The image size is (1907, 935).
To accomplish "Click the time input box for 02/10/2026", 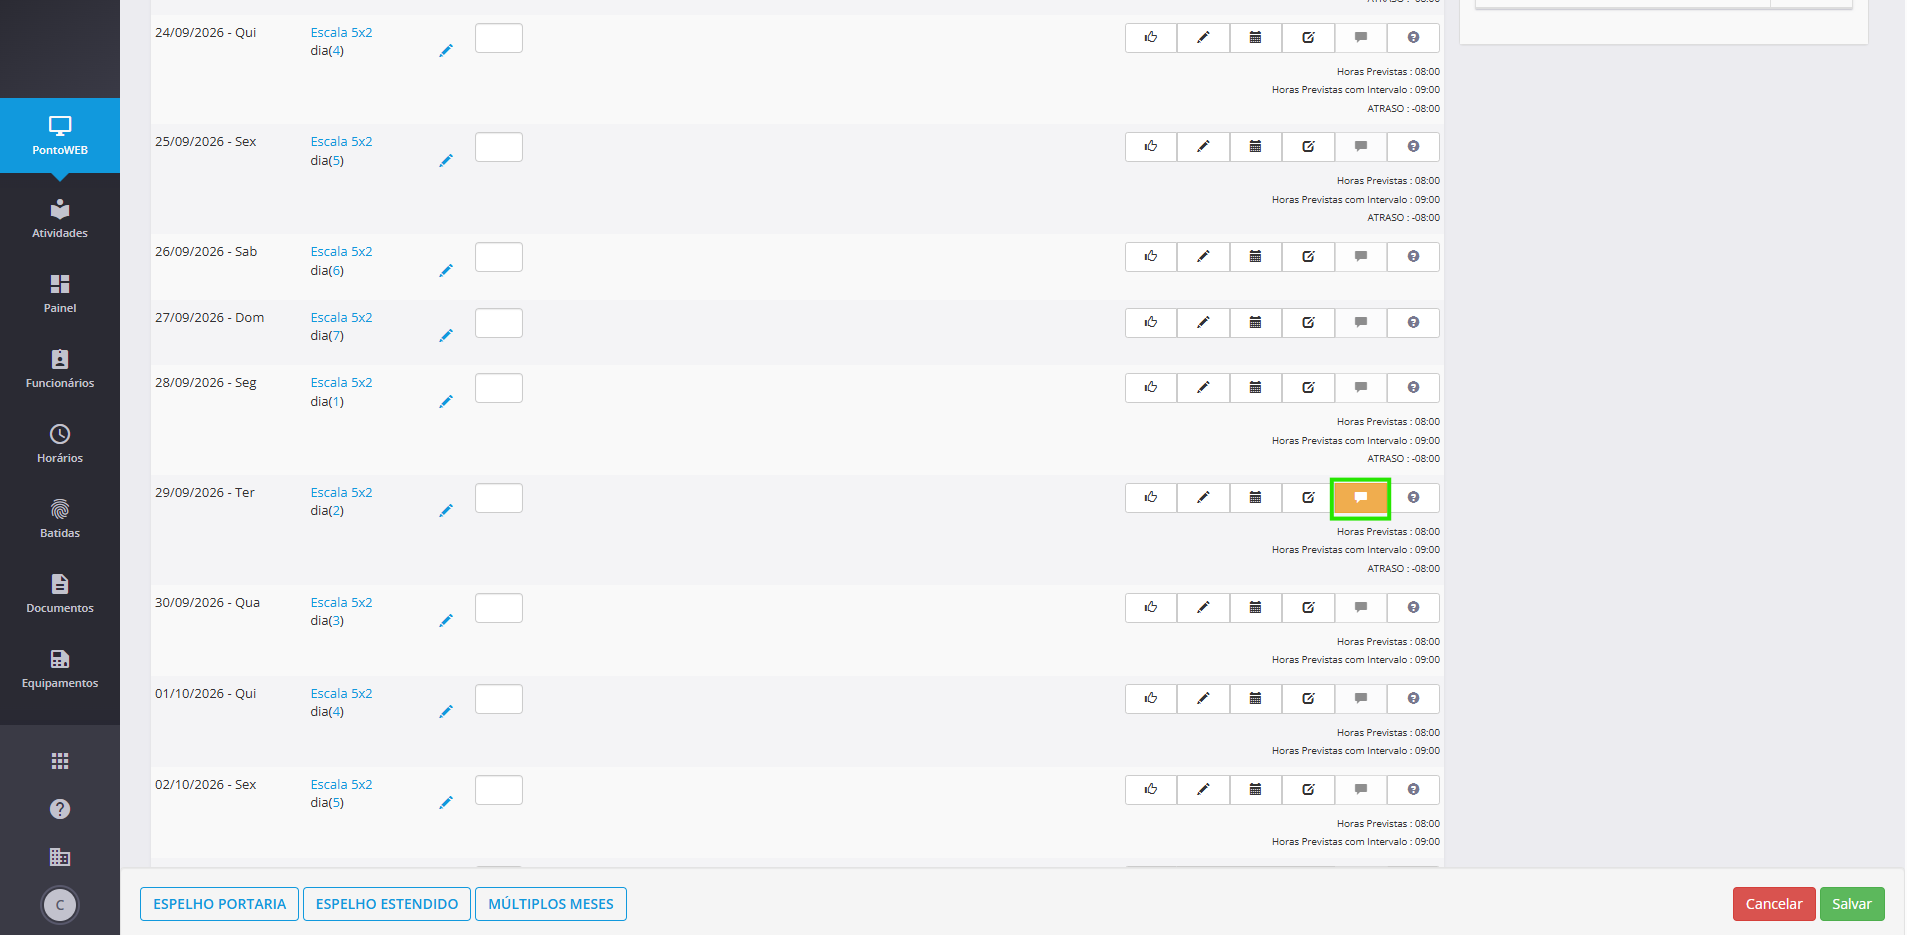I will click(499, 790).
